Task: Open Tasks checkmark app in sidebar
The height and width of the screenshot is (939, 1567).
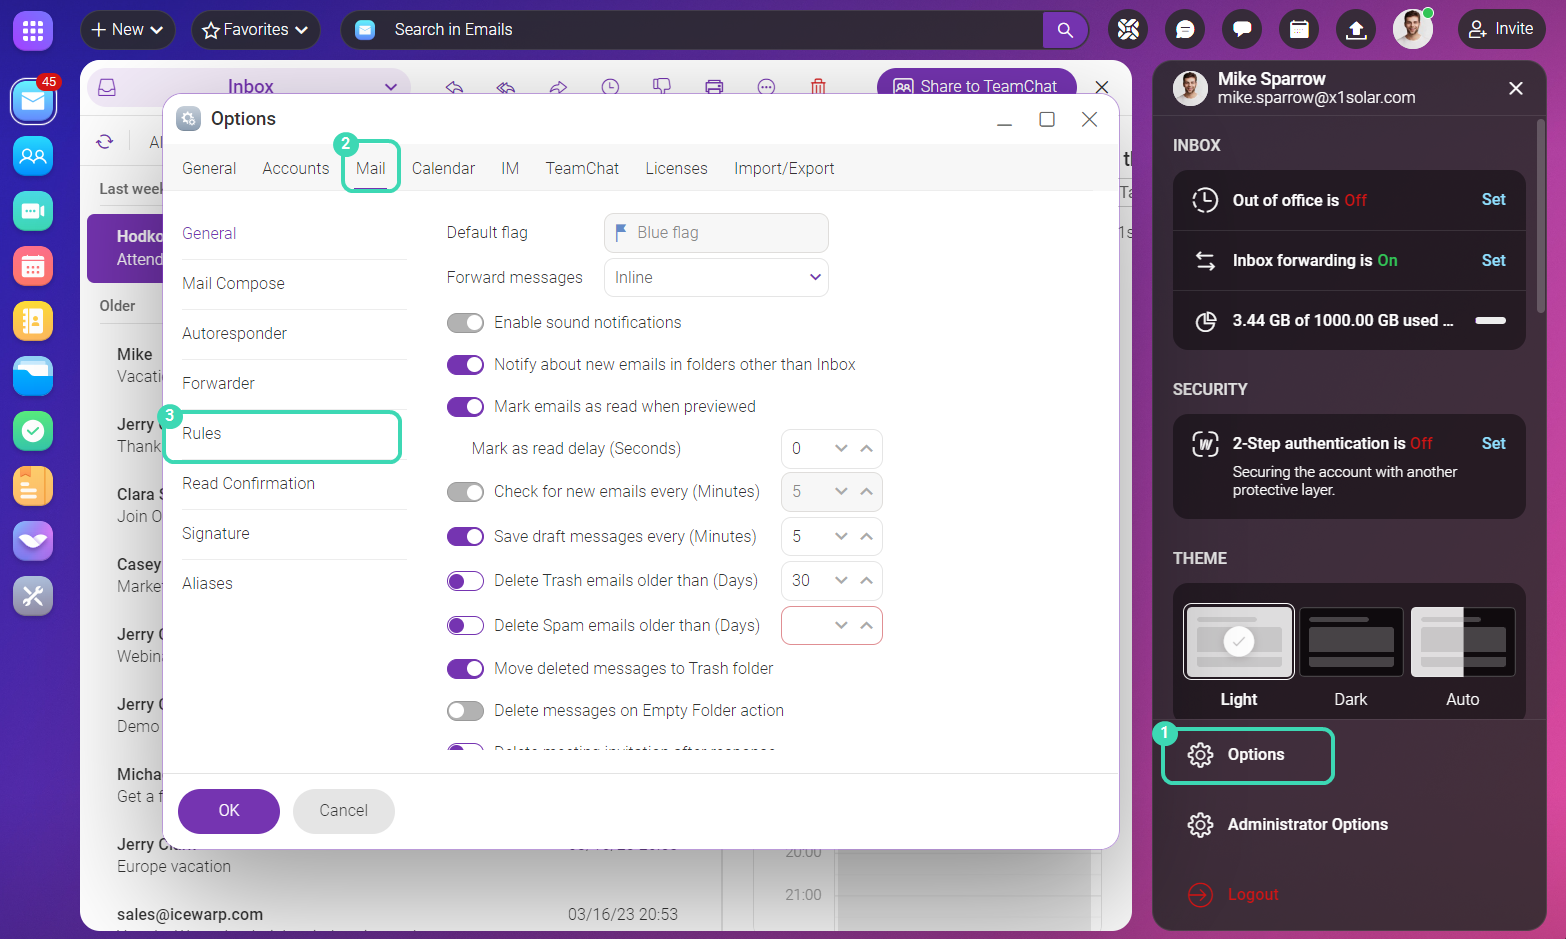Action: pos(33,431)
